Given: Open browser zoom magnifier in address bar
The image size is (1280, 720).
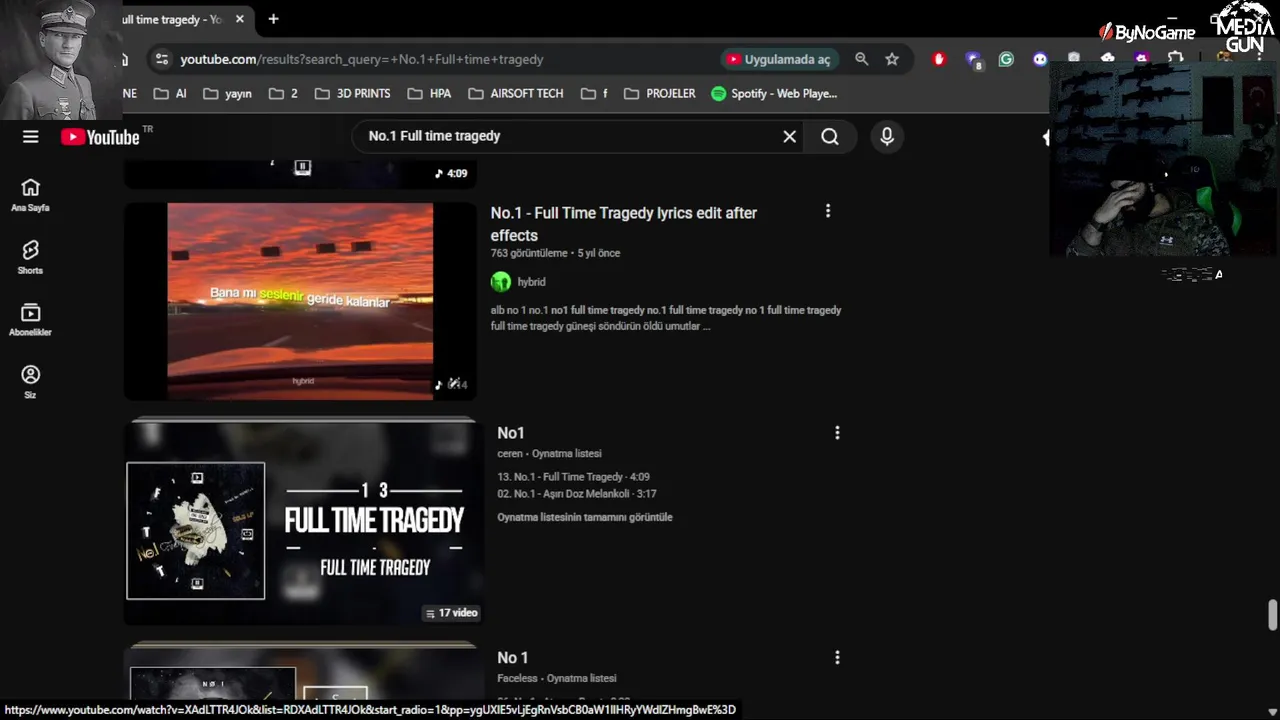Looking at the screenshot, I should [x=862, y=59].
